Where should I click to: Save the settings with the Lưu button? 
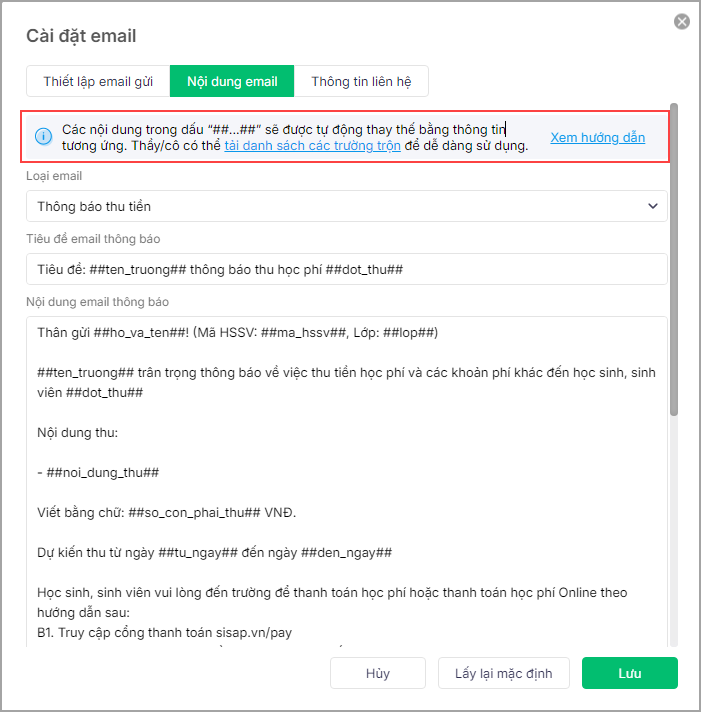pos(629,673)
